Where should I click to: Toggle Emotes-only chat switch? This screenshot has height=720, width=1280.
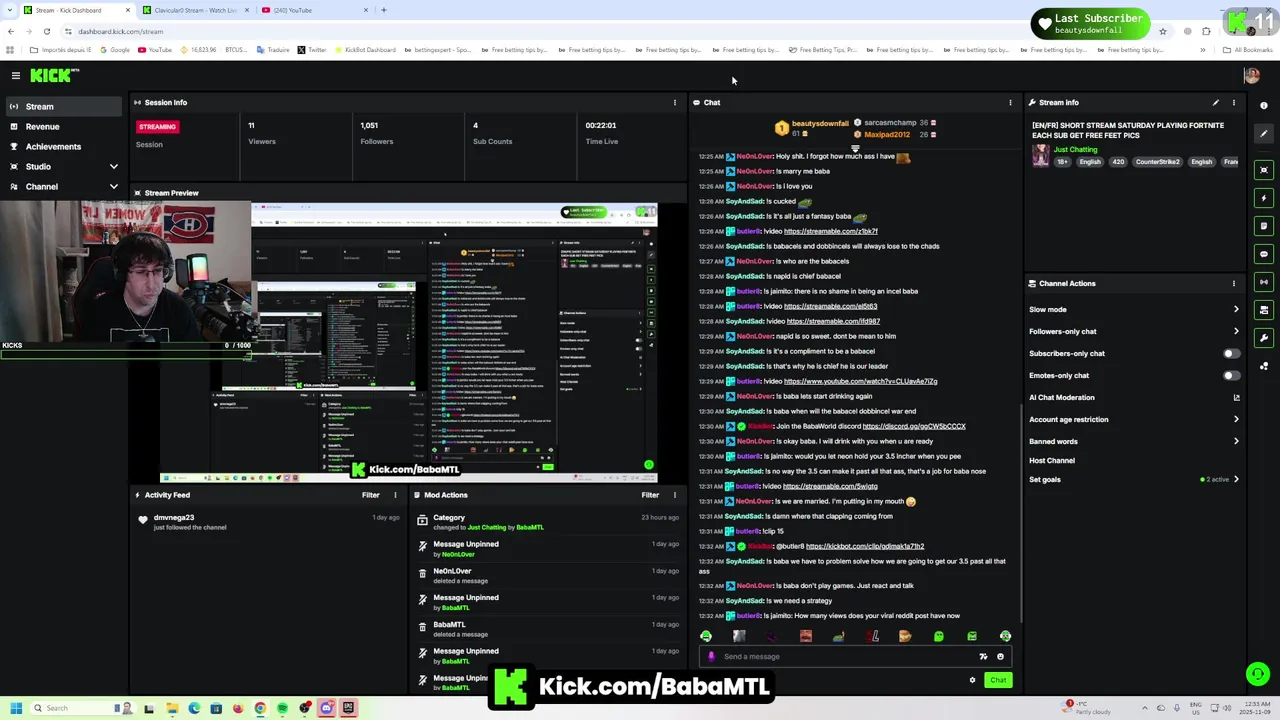tap(1231, 375)
